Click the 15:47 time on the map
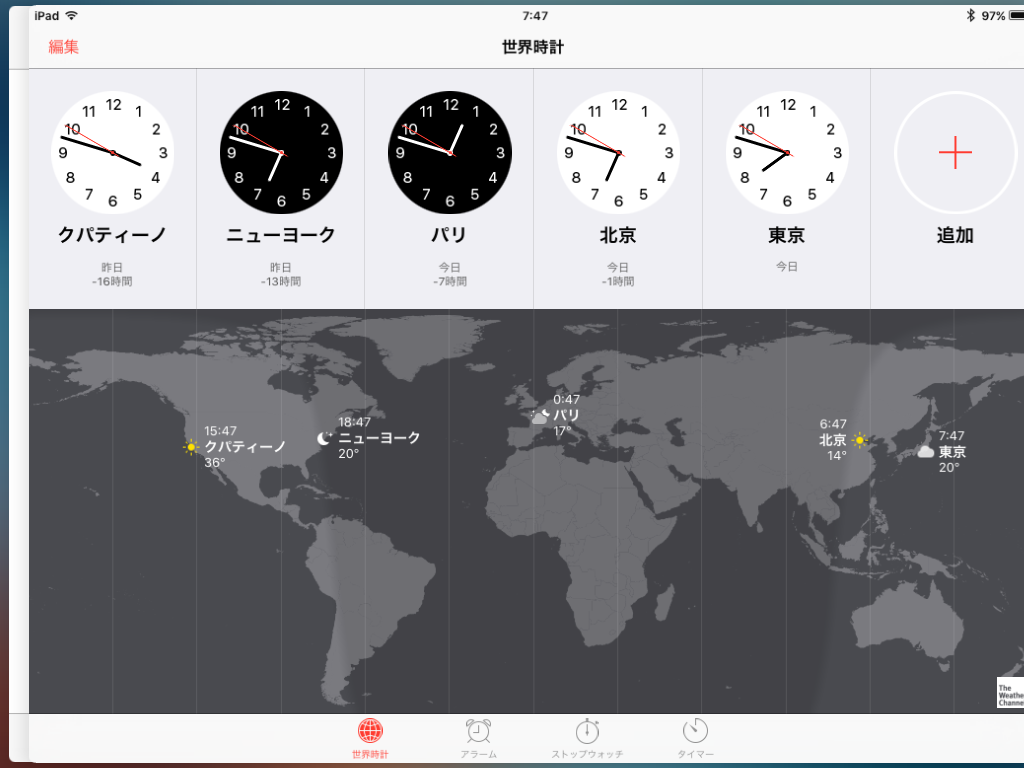The image size is (1024, 768). [220, 431]
